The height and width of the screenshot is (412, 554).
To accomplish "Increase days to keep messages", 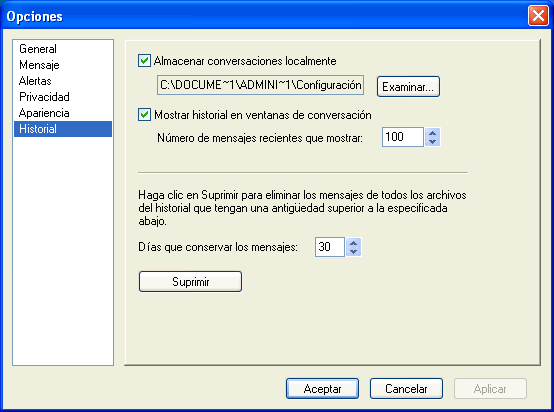I will (354, 243).
